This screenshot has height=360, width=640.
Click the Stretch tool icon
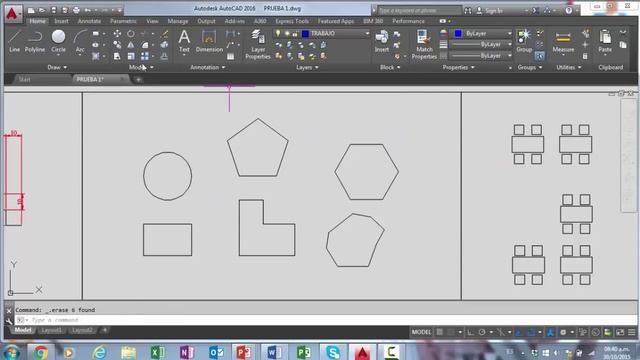pyautogui.click(x=117, y=56)
